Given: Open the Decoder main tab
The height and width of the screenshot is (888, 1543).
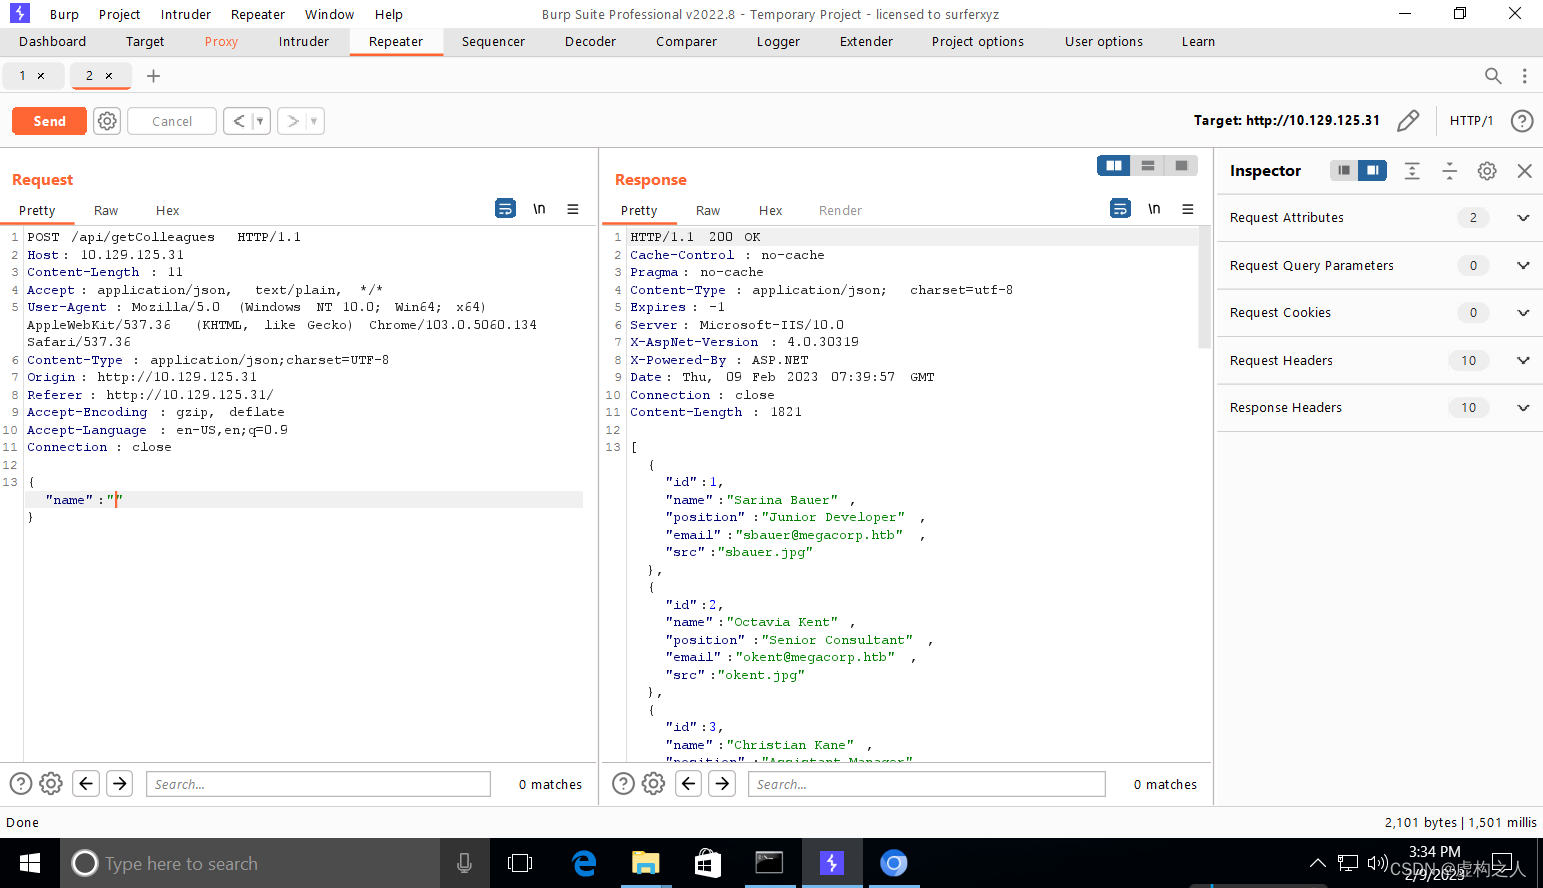Looking at the screenshot, I should (590, 42).
